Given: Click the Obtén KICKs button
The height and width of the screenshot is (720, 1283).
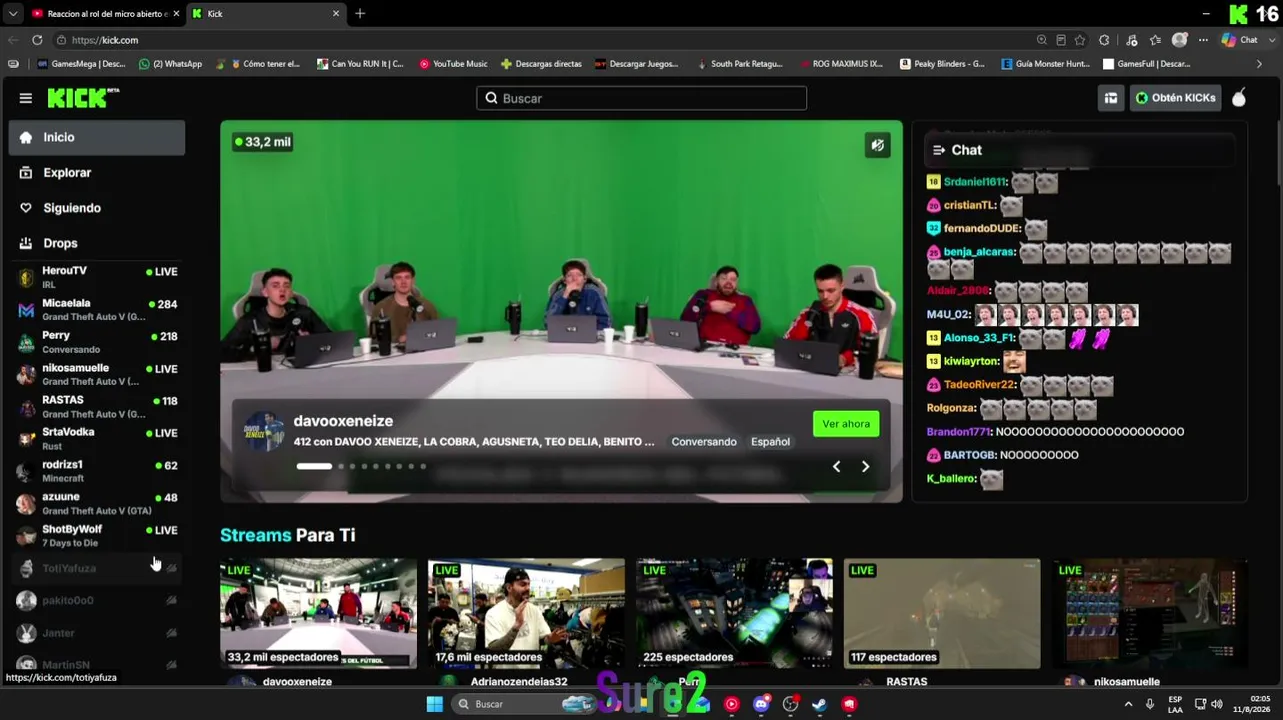Looking at the screenshot, I should pos(1176,98).
